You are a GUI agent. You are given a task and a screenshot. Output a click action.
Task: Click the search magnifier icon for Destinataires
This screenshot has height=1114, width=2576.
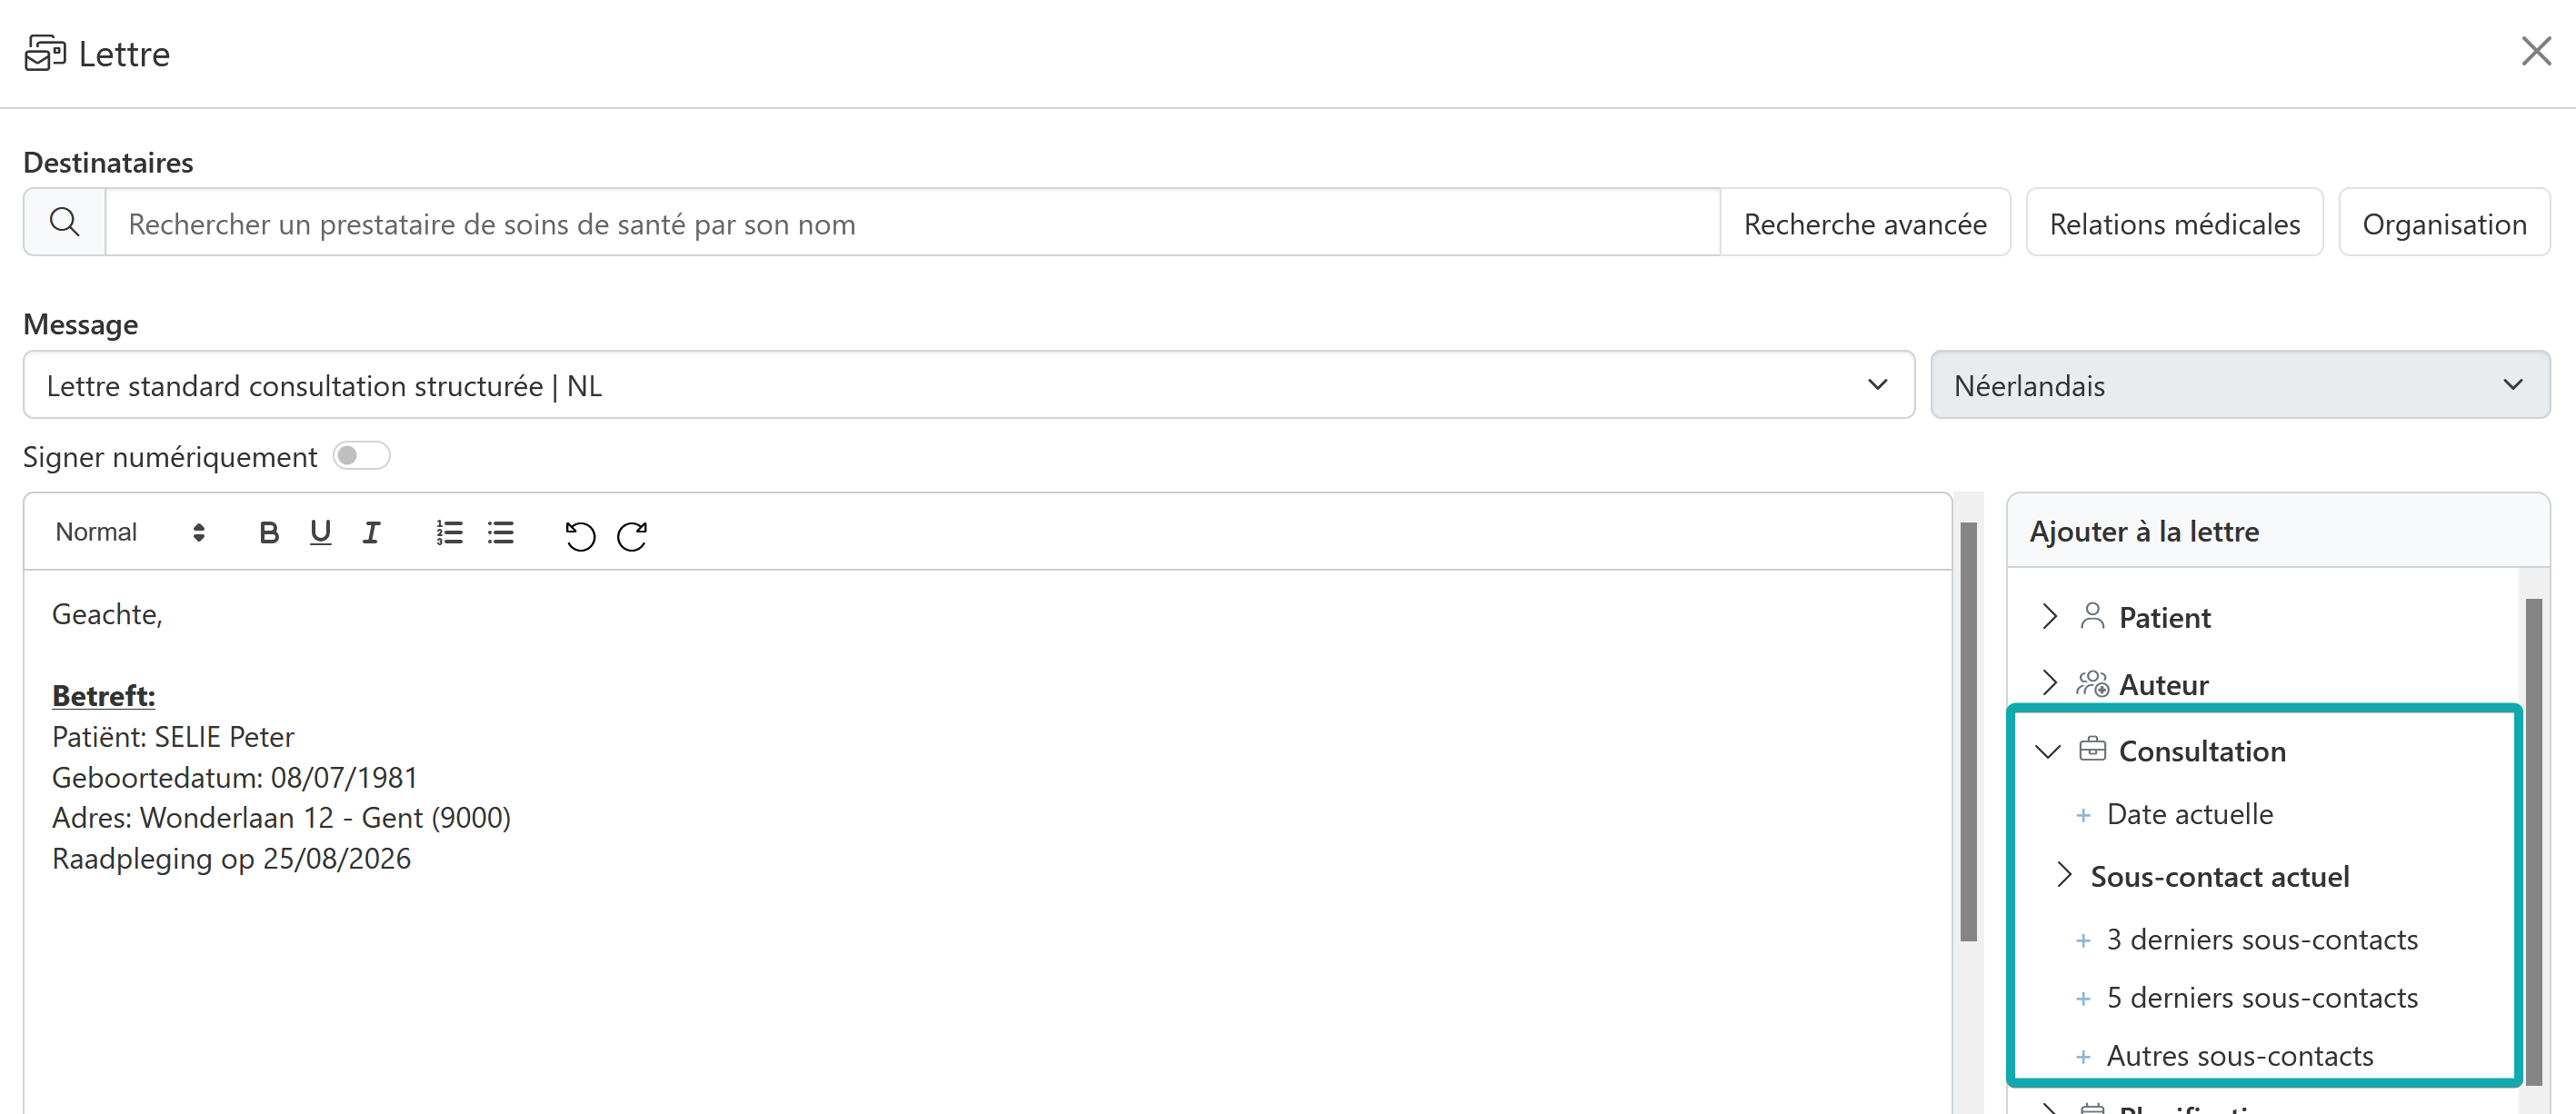click(65, 222)
